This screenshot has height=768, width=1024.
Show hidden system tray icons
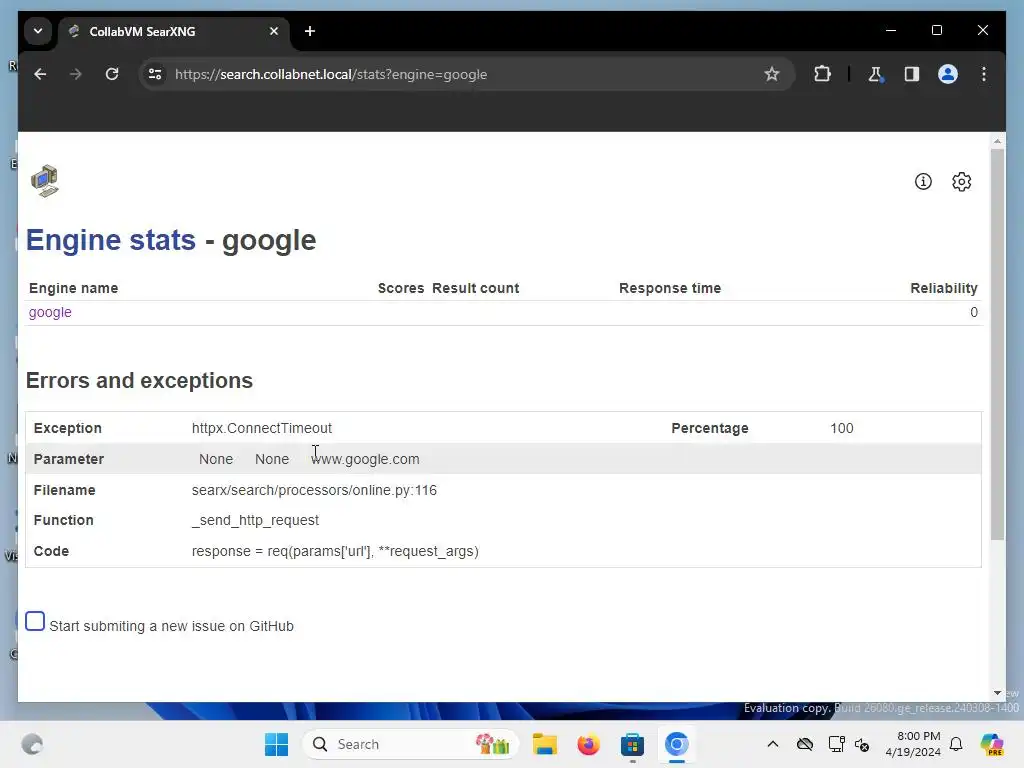[x=773, y=744]
